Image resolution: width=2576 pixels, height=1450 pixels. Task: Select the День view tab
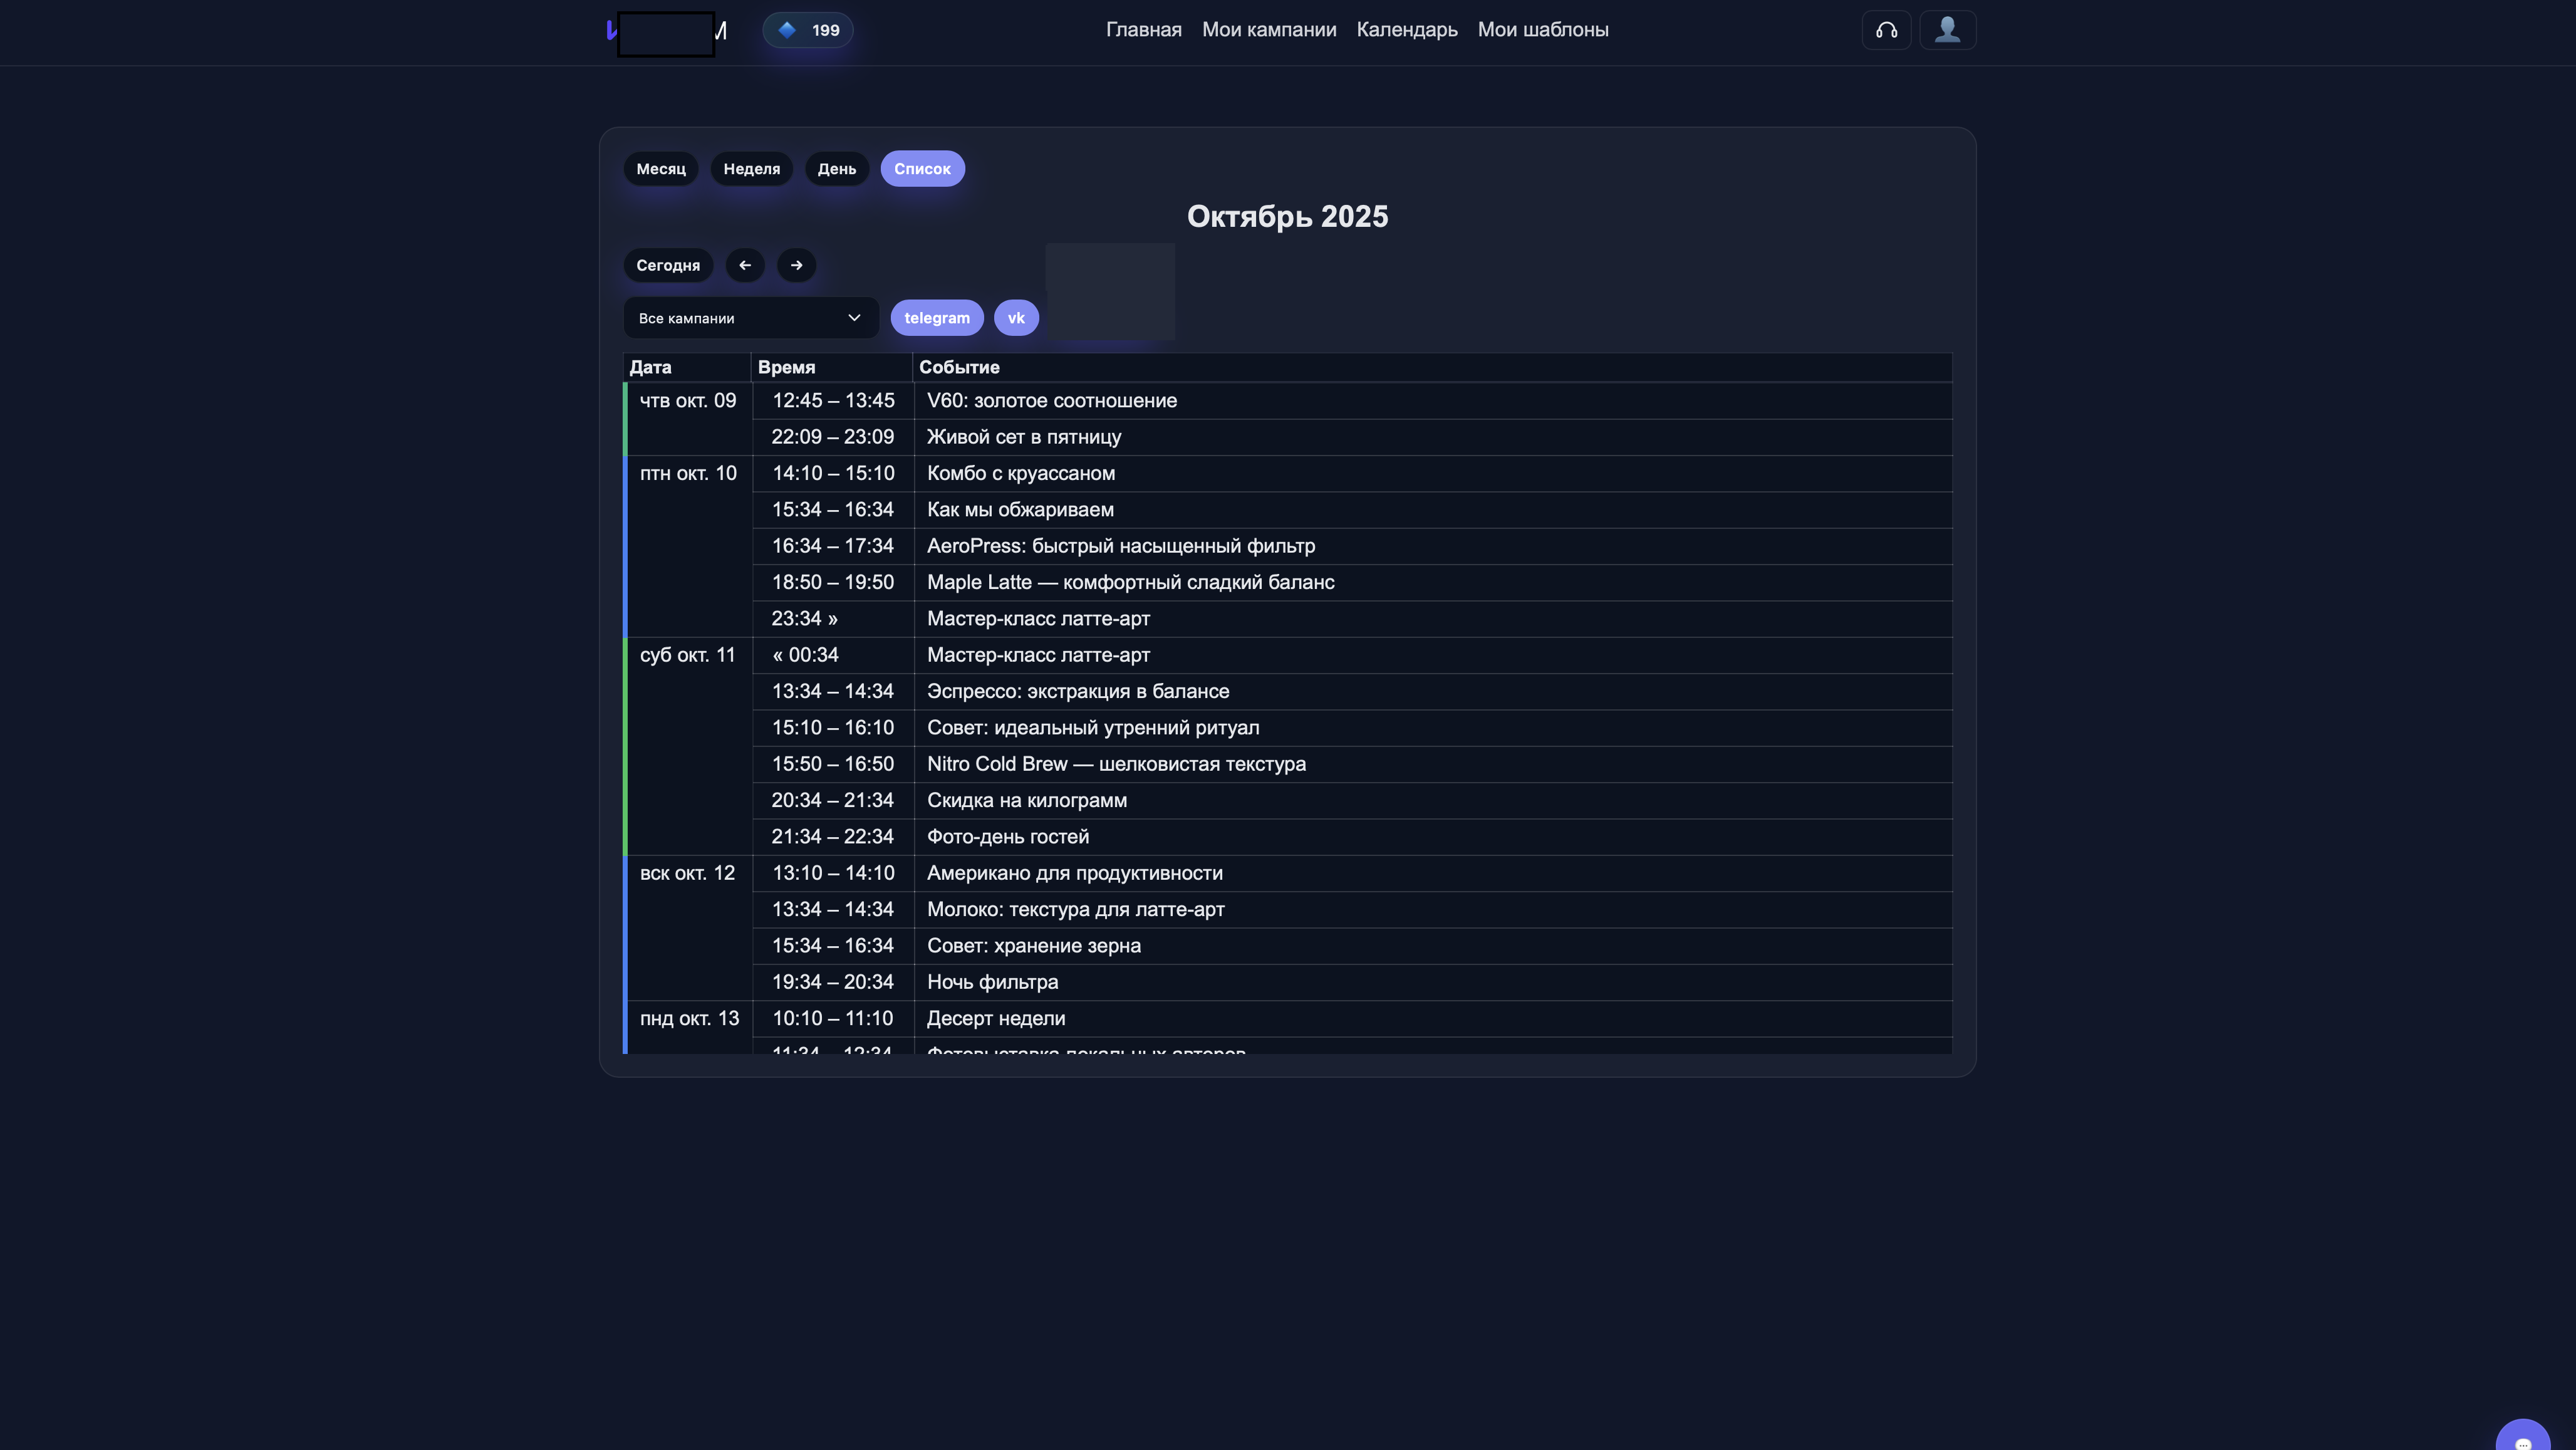pos(836,169)
